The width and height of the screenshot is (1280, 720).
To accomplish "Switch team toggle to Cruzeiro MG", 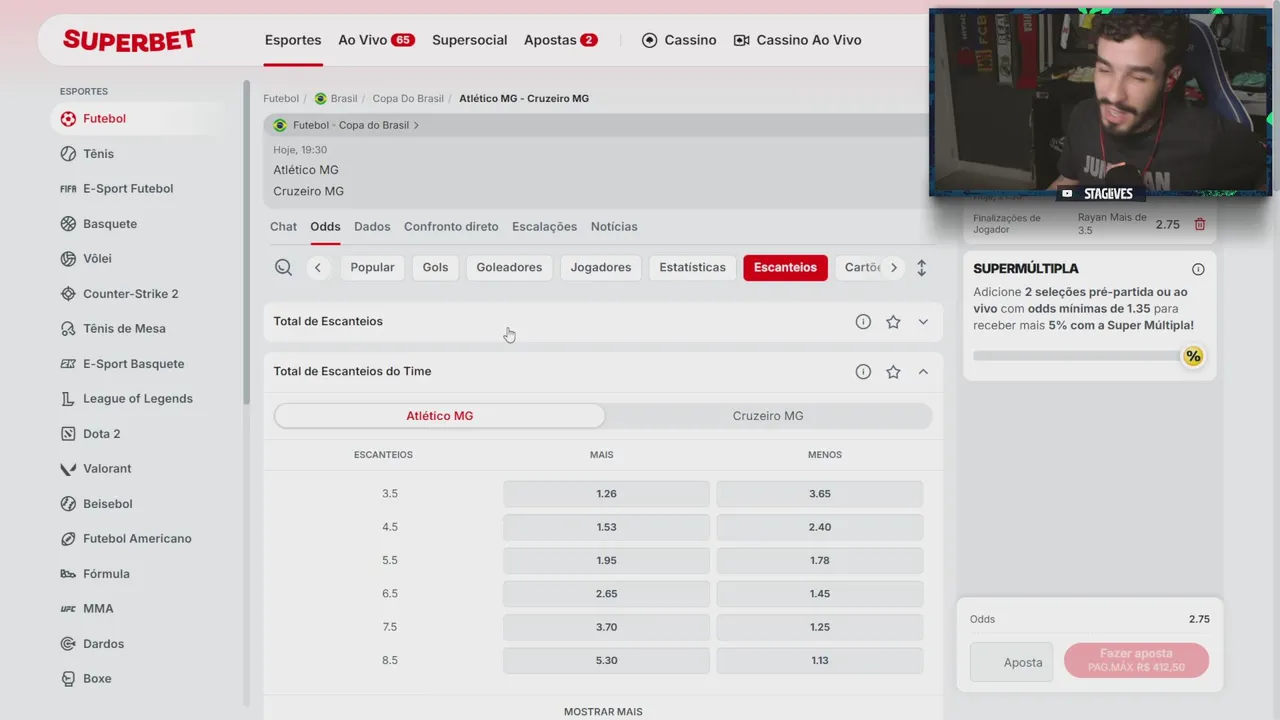I will (x=768, y=416).
